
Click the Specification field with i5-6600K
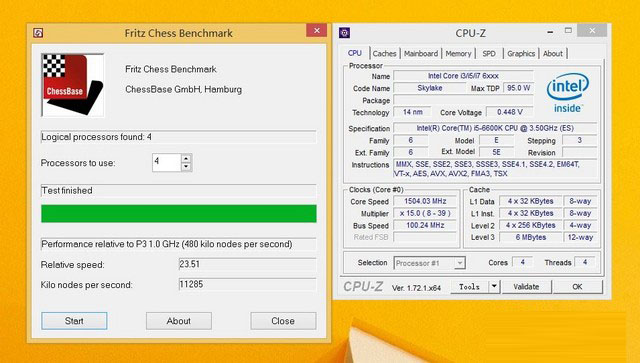point(495,128)
